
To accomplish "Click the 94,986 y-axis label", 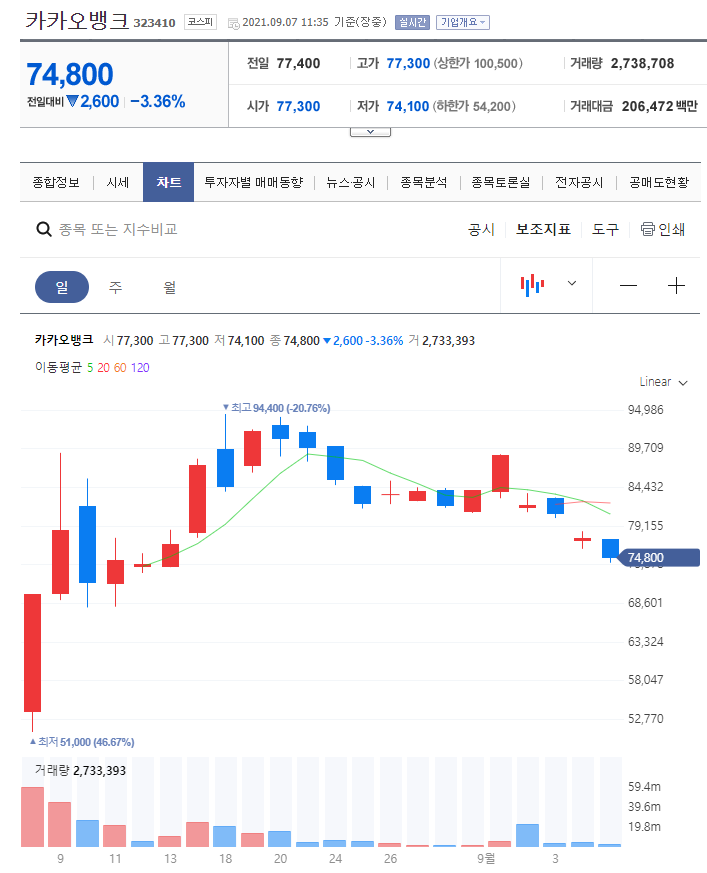I will (645, 410).
